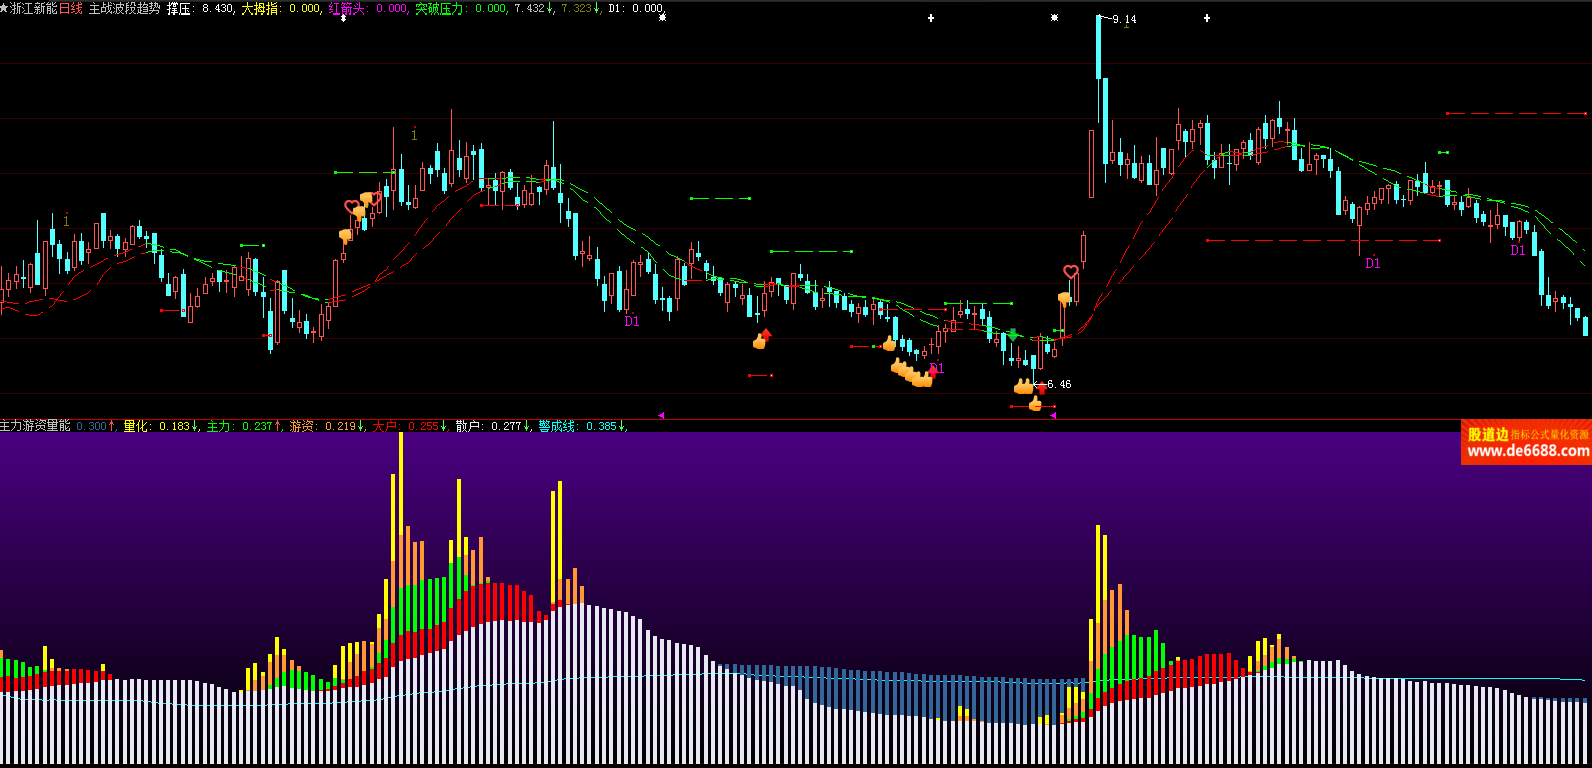Viewport: 1592px width, 768px height.
Task: Click the thumbs-up icon below the 6.46 label
Action: (1035, 404)
